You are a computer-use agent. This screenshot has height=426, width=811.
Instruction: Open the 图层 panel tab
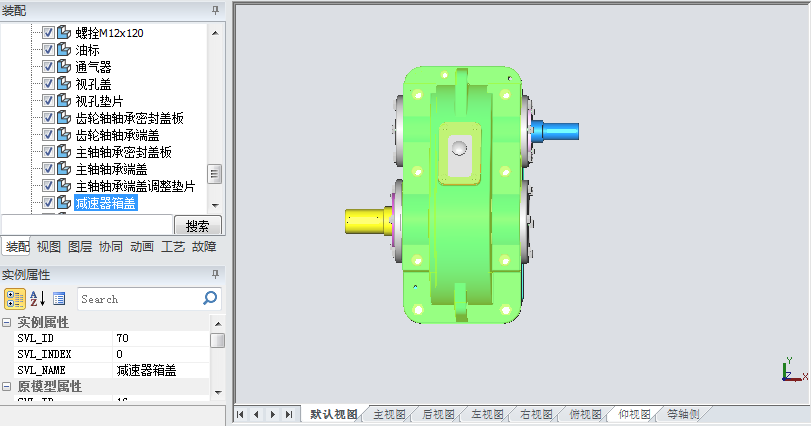[x=79, y=247]
